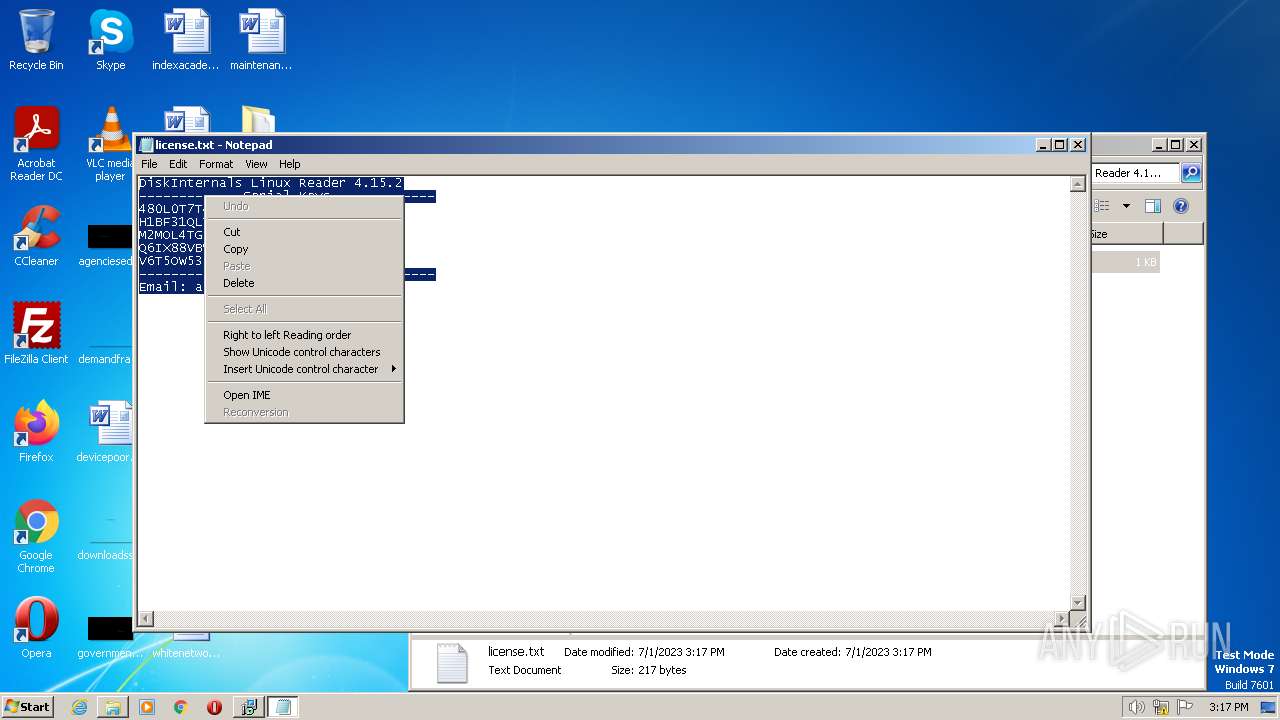1280x720 pixels.
Task: Choose Cut from the context menu
Action: (x=304, y=232)
